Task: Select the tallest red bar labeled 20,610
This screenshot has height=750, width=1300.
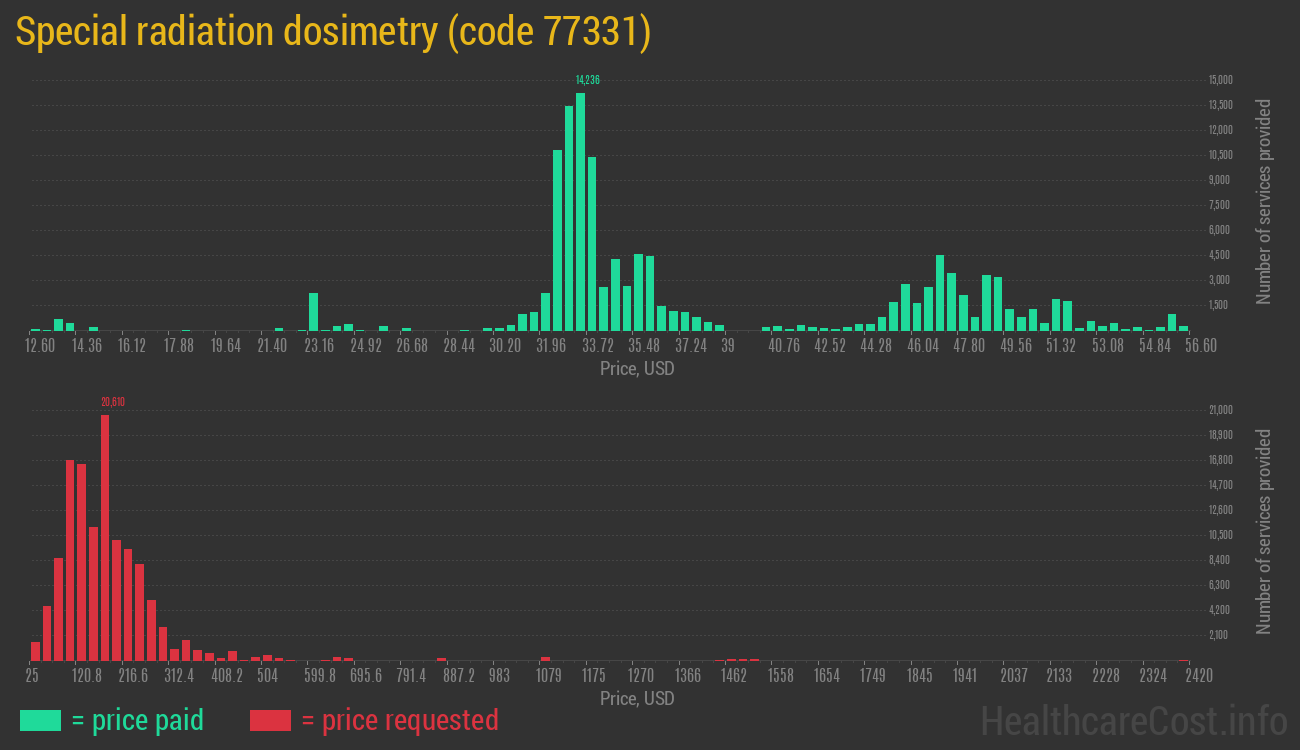Action: tap(105, 538)
